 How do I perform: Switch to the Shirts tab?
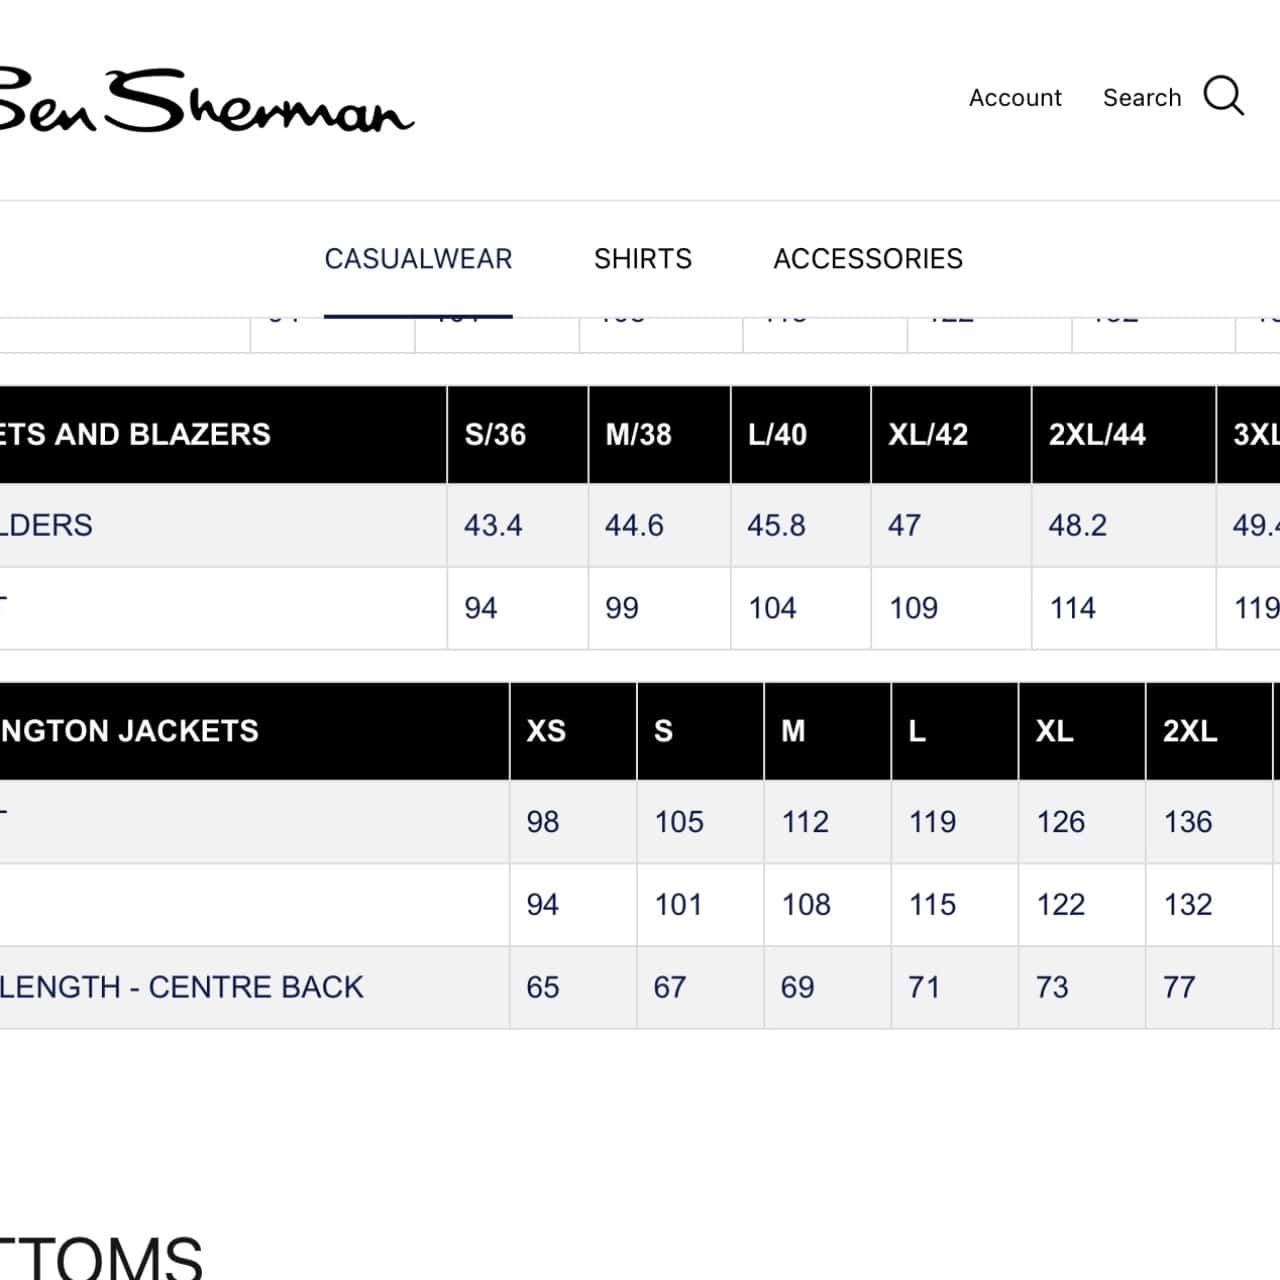tap(642, 259)
